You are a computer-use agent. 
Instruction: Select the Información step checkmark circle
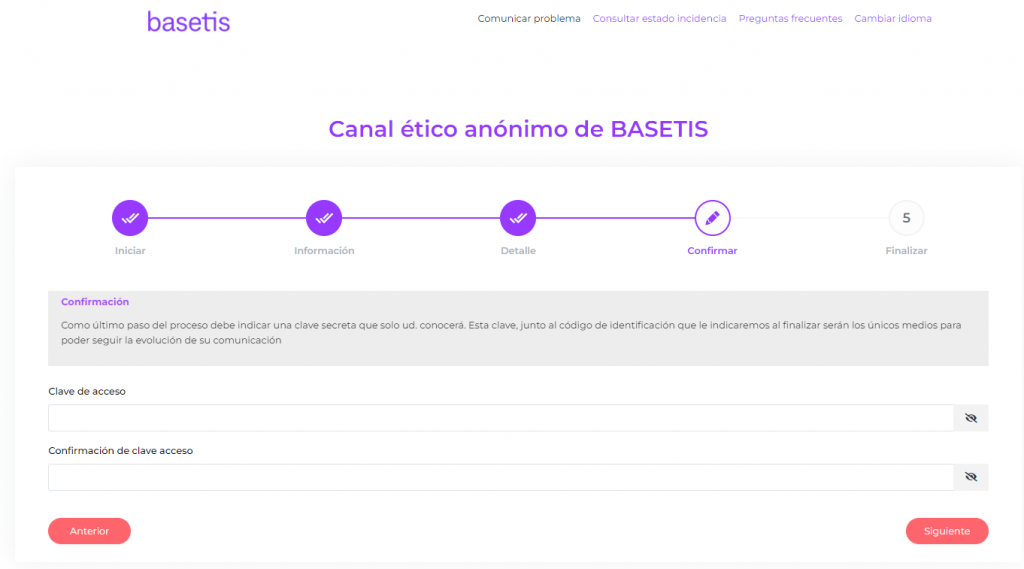[324, 218]
